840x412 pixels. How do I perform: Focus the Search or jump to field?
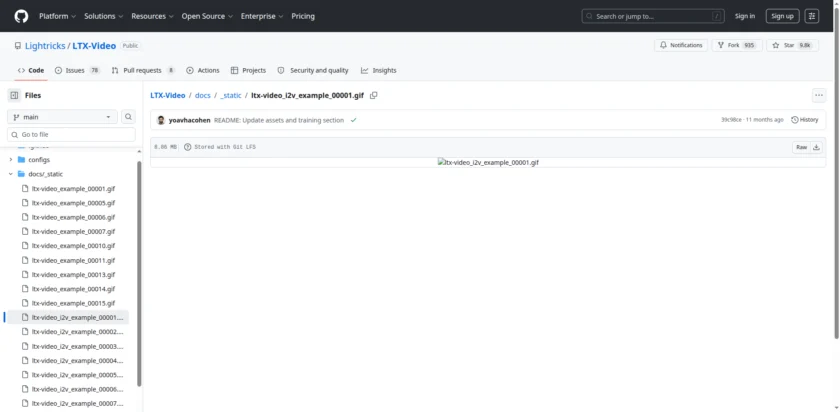pyautogui.click(x=653, y=16)
